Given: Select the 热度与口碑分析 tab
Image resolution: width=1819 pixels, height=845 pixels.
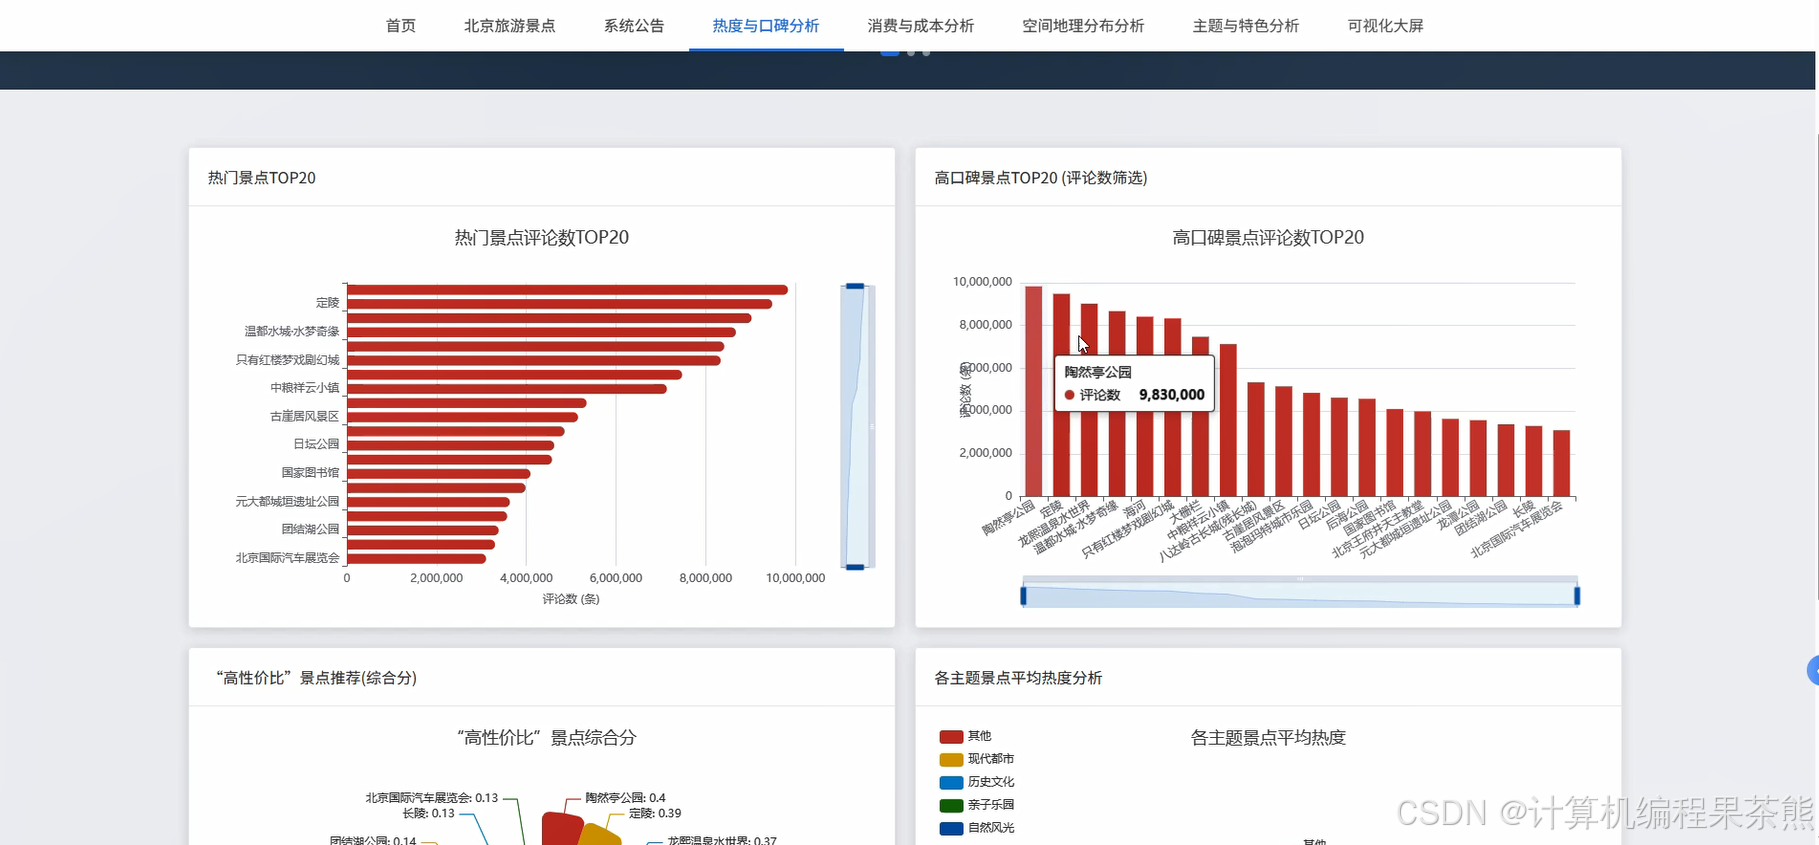Looking at the screenshot, I should 766,26.
